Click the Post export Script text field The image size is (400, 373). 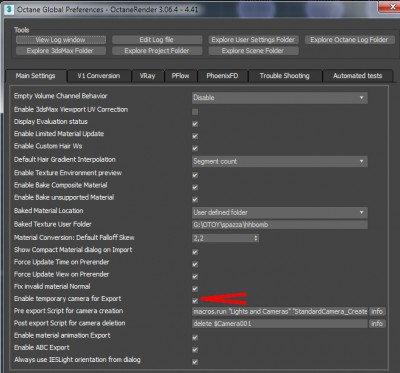[x=280, y=324]
